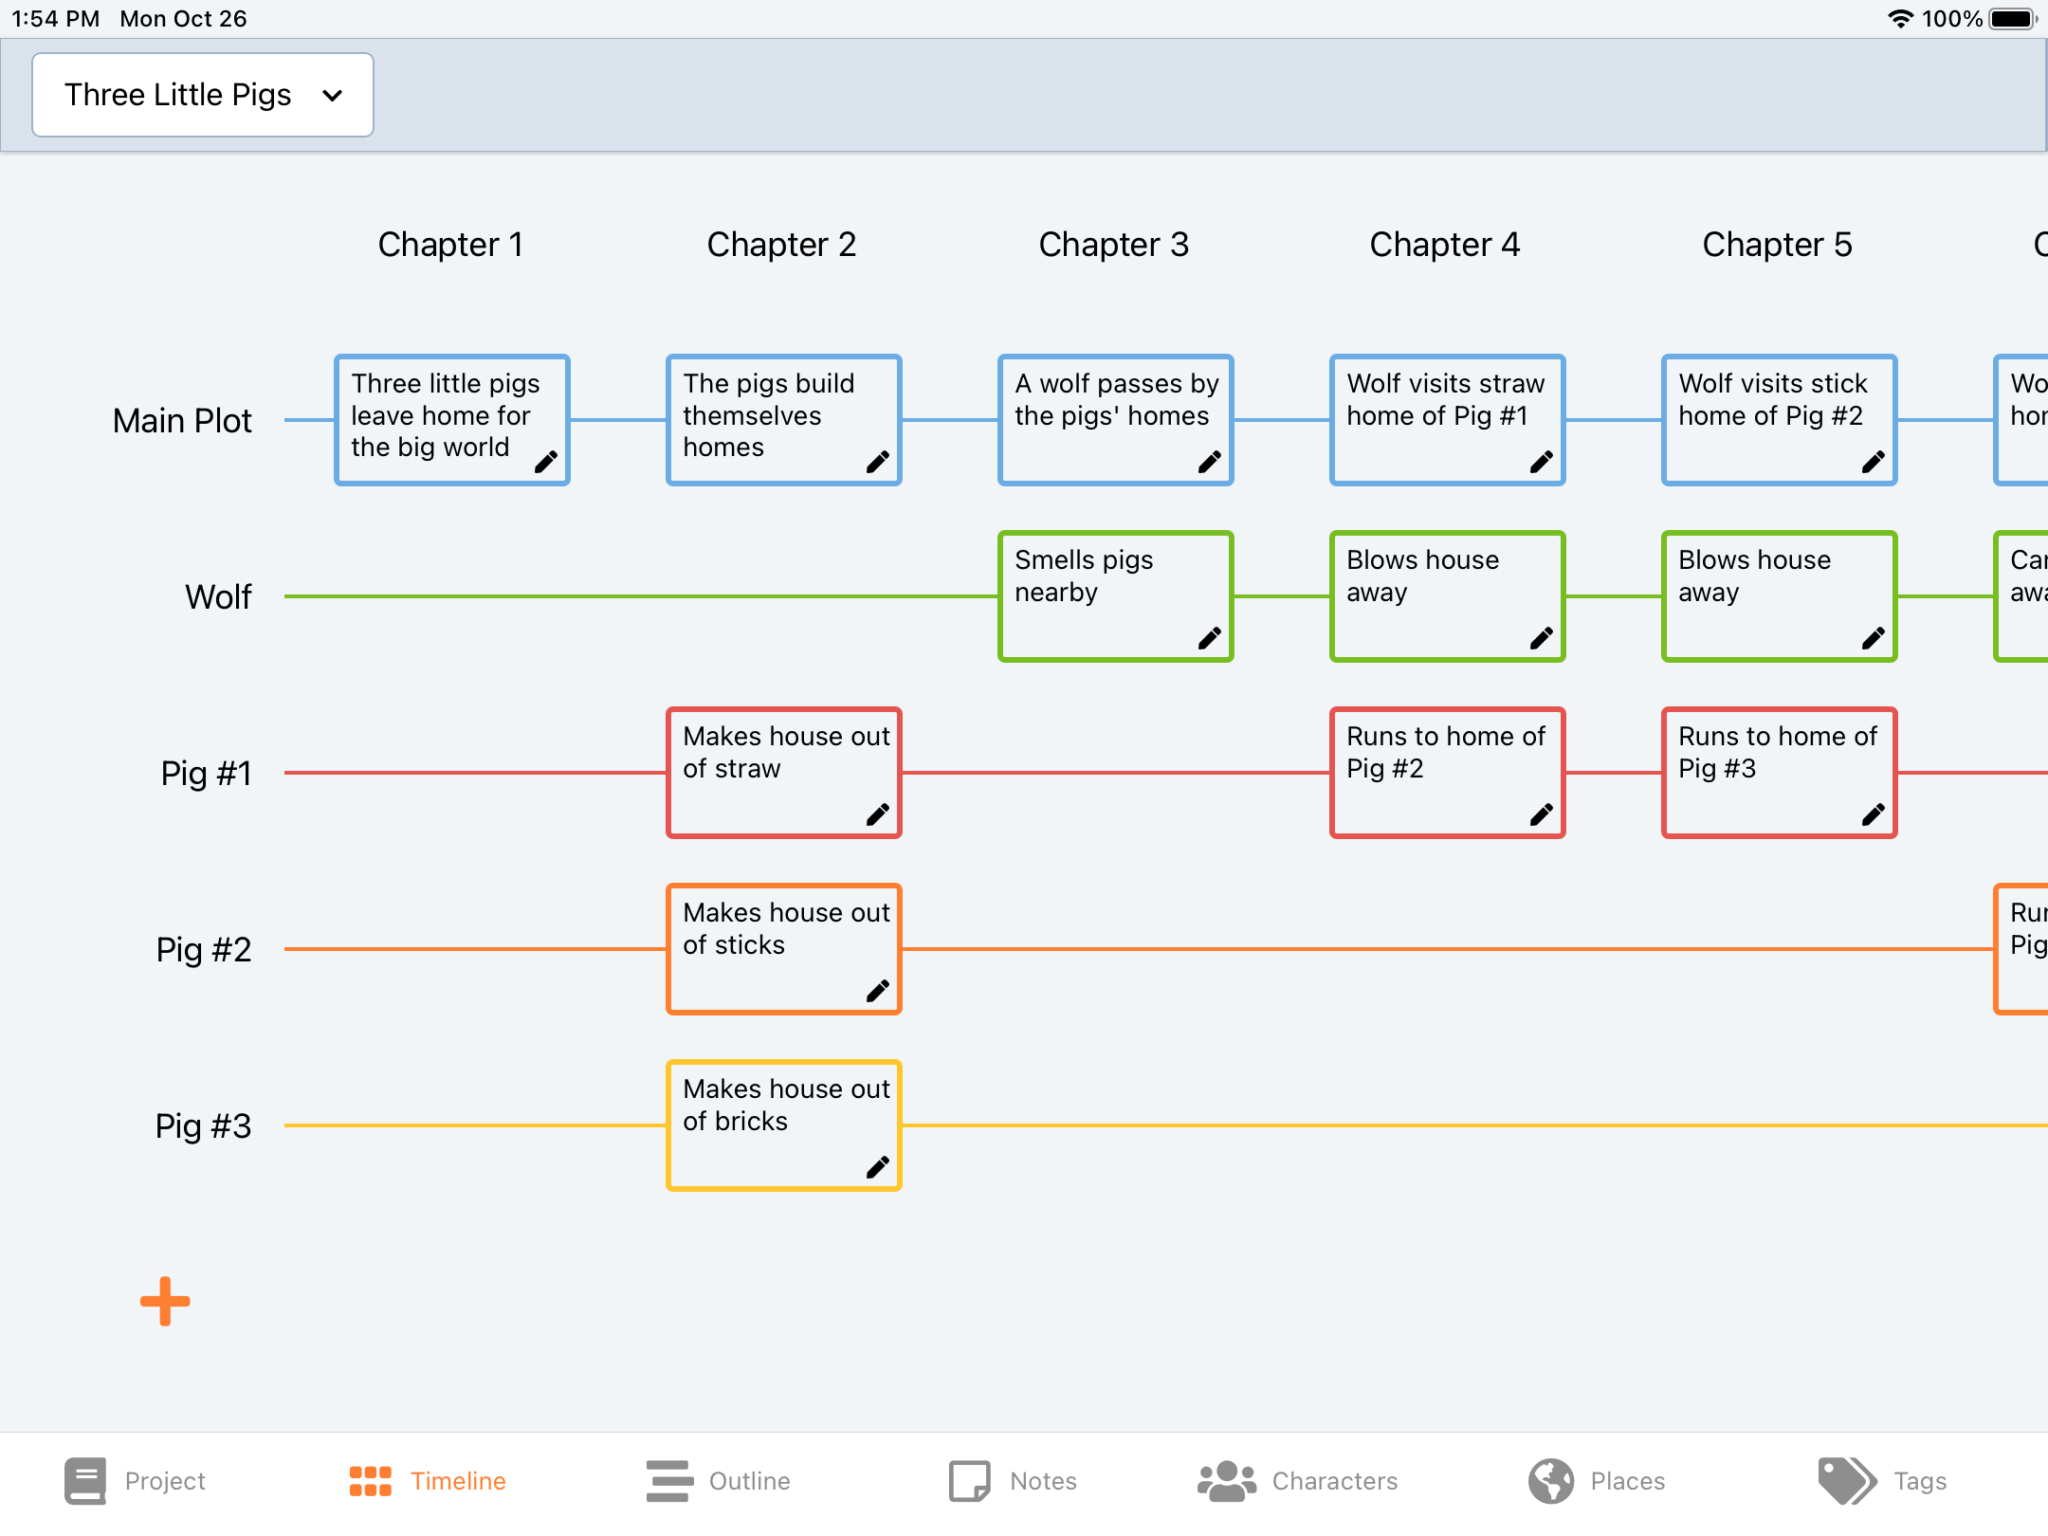Click pencil icon on 'Smells pigs nearby' card

point(1209,638)
